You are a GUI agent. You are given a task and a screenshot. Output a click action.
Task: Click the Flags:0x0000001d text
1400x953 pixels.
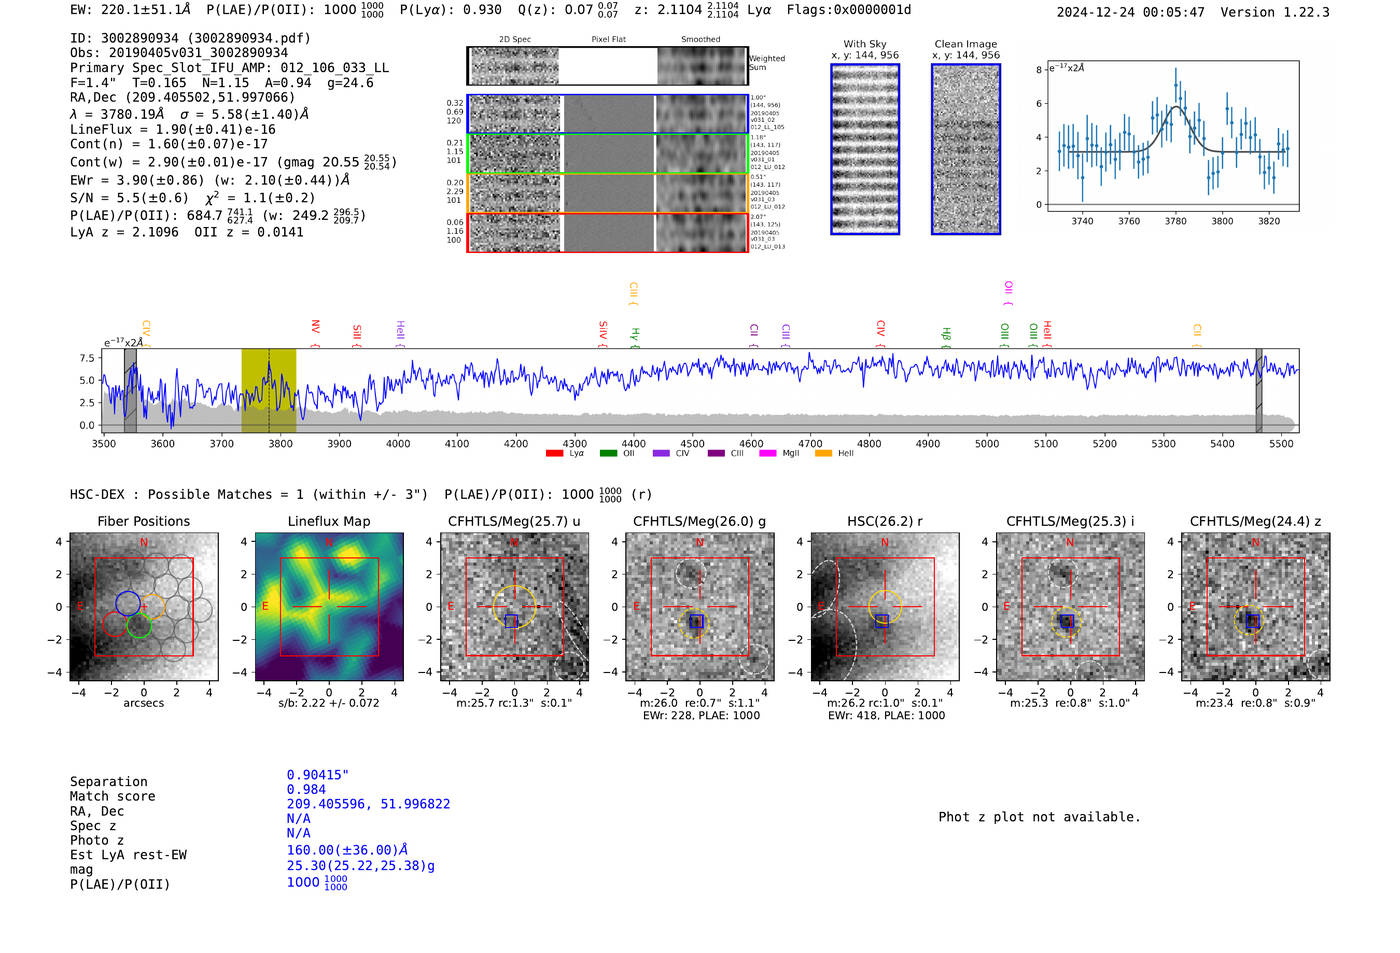point(848,10)
